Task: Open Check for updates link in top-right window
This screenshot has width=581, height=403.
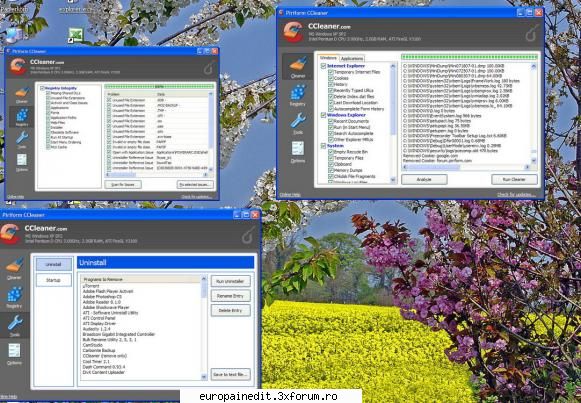Action: coord(516,194)
